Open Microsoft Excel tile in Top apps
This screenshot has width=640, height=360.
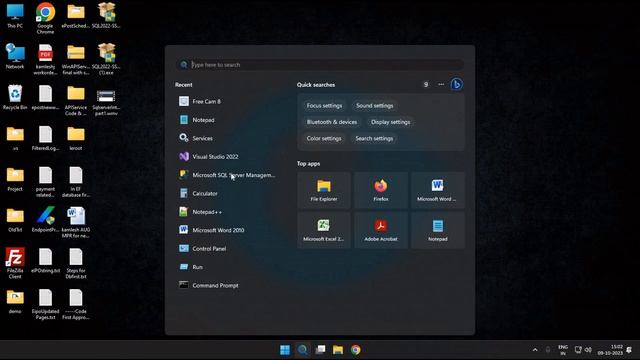click(324, 230)
